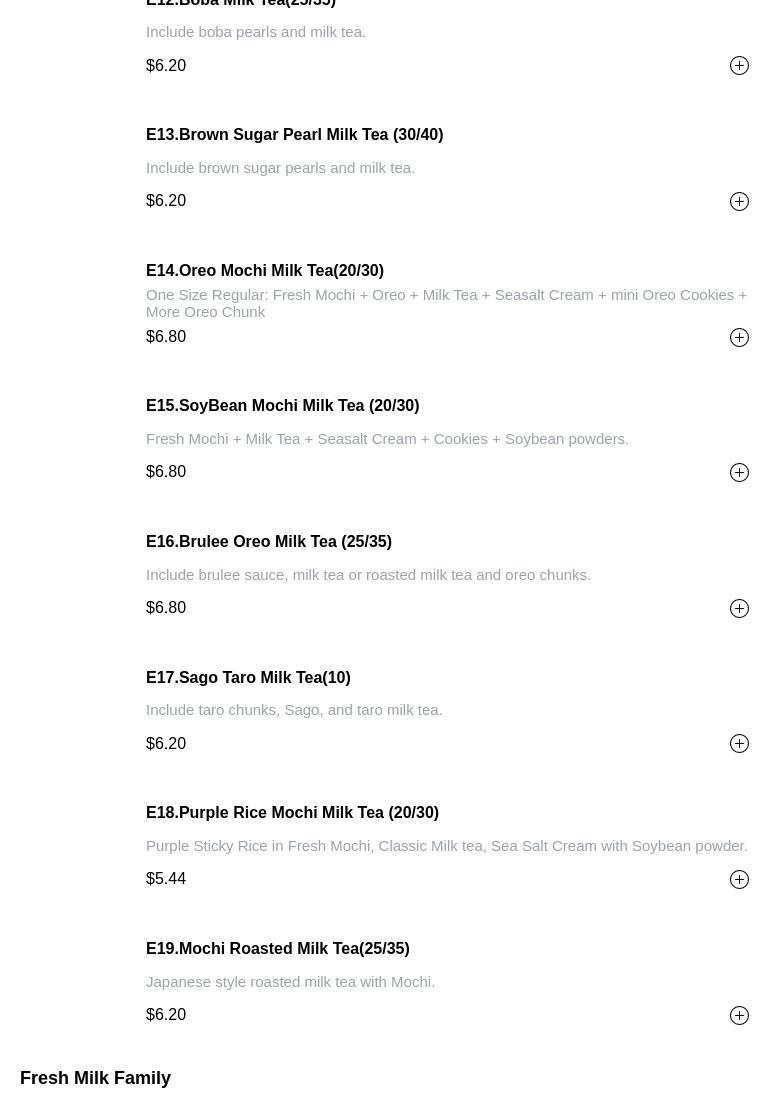Add E14 Oreo Mochi Milk Tea

pos(739,337)
